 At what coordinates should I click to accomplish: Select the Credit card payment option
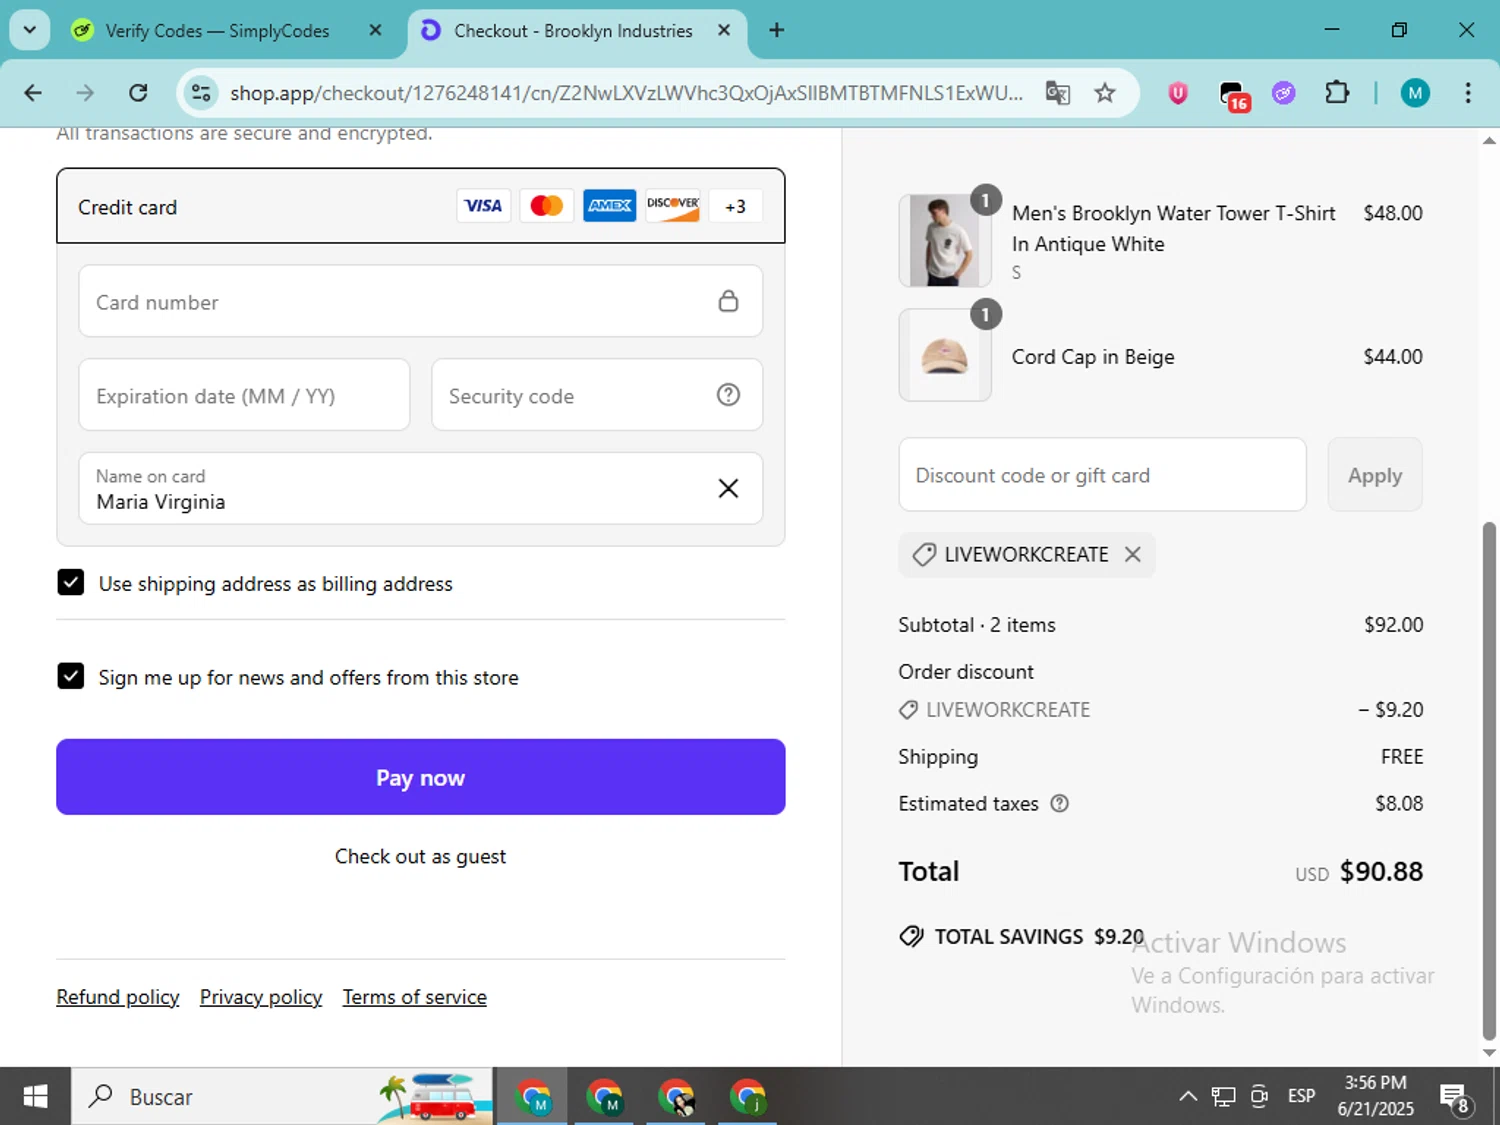[x=421, y=206]
